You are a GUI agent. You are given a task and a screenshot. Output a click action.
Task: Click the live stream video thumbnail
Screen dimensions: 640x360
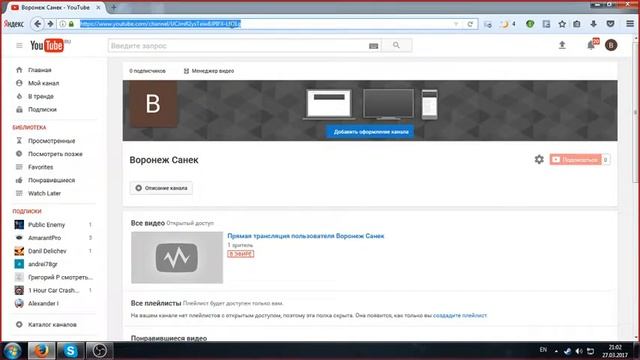click(x=177, y=258)
